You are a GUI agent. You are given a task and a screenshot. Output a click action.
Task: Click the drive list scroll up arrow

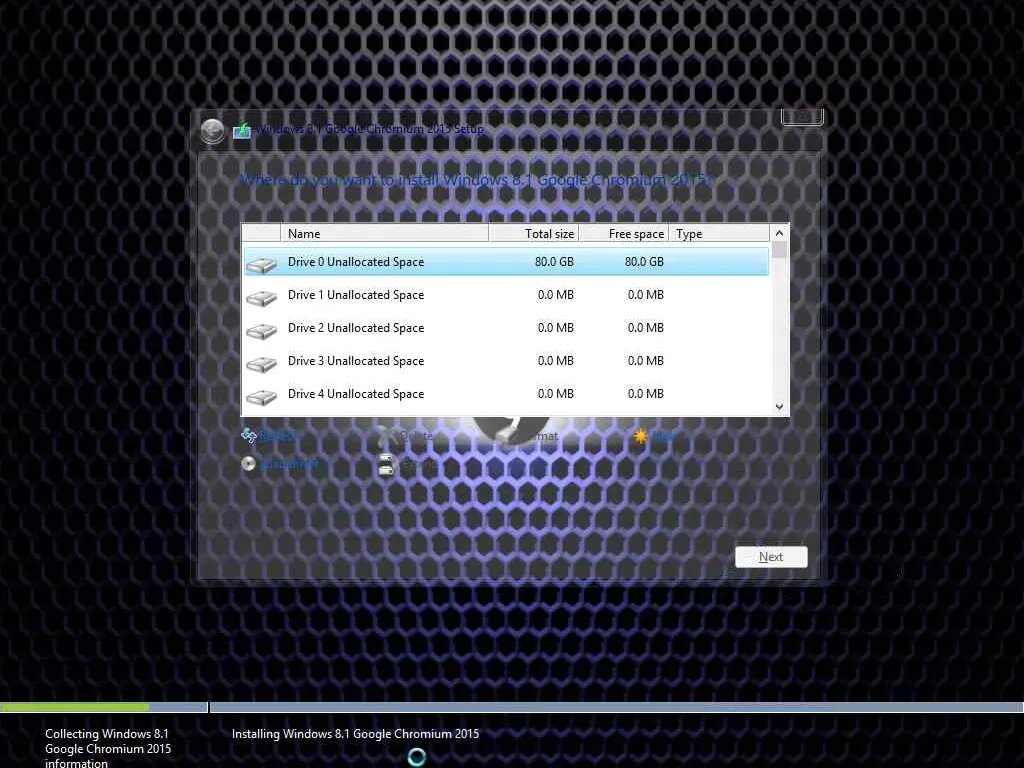(779, 233)
